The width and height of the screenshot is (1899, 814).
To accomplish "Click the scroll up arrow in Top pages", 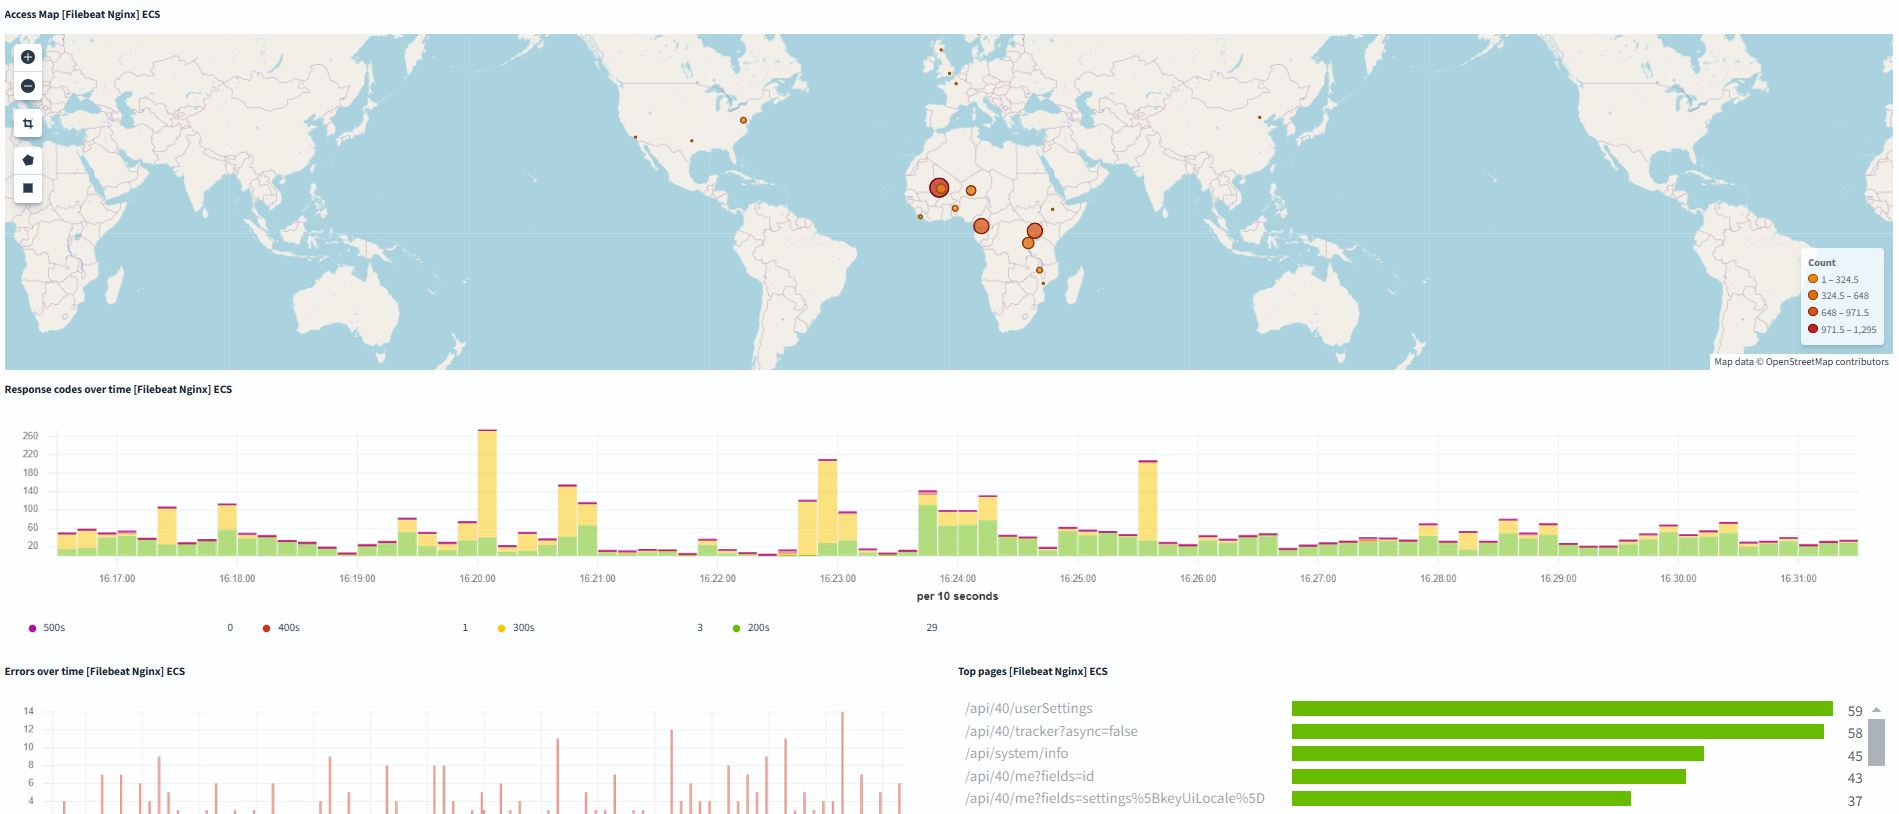I will point(1875,709).
